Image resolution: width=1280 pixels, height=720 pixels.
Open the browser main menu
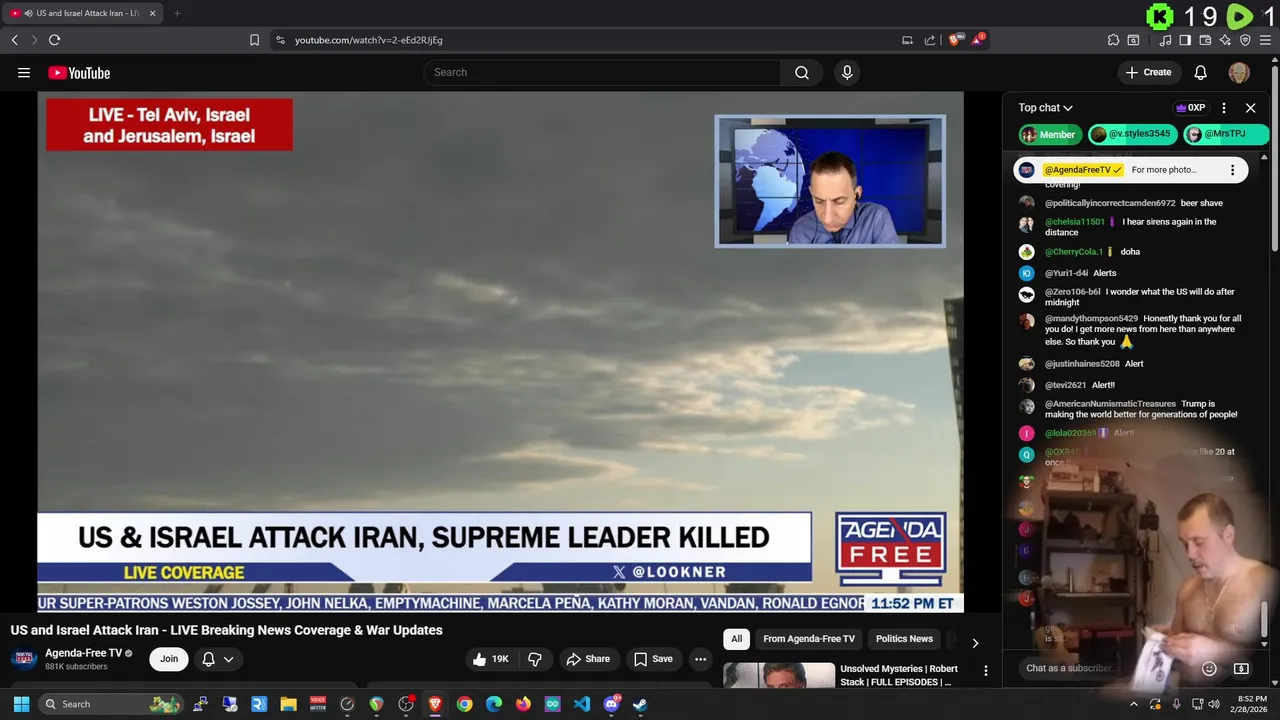tap(1267, 40)
